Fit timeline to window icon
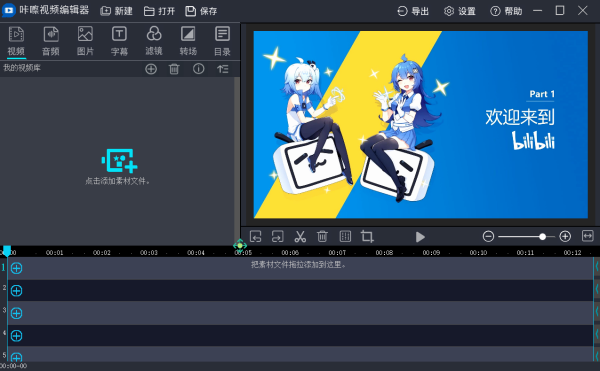 coord(587,236)
